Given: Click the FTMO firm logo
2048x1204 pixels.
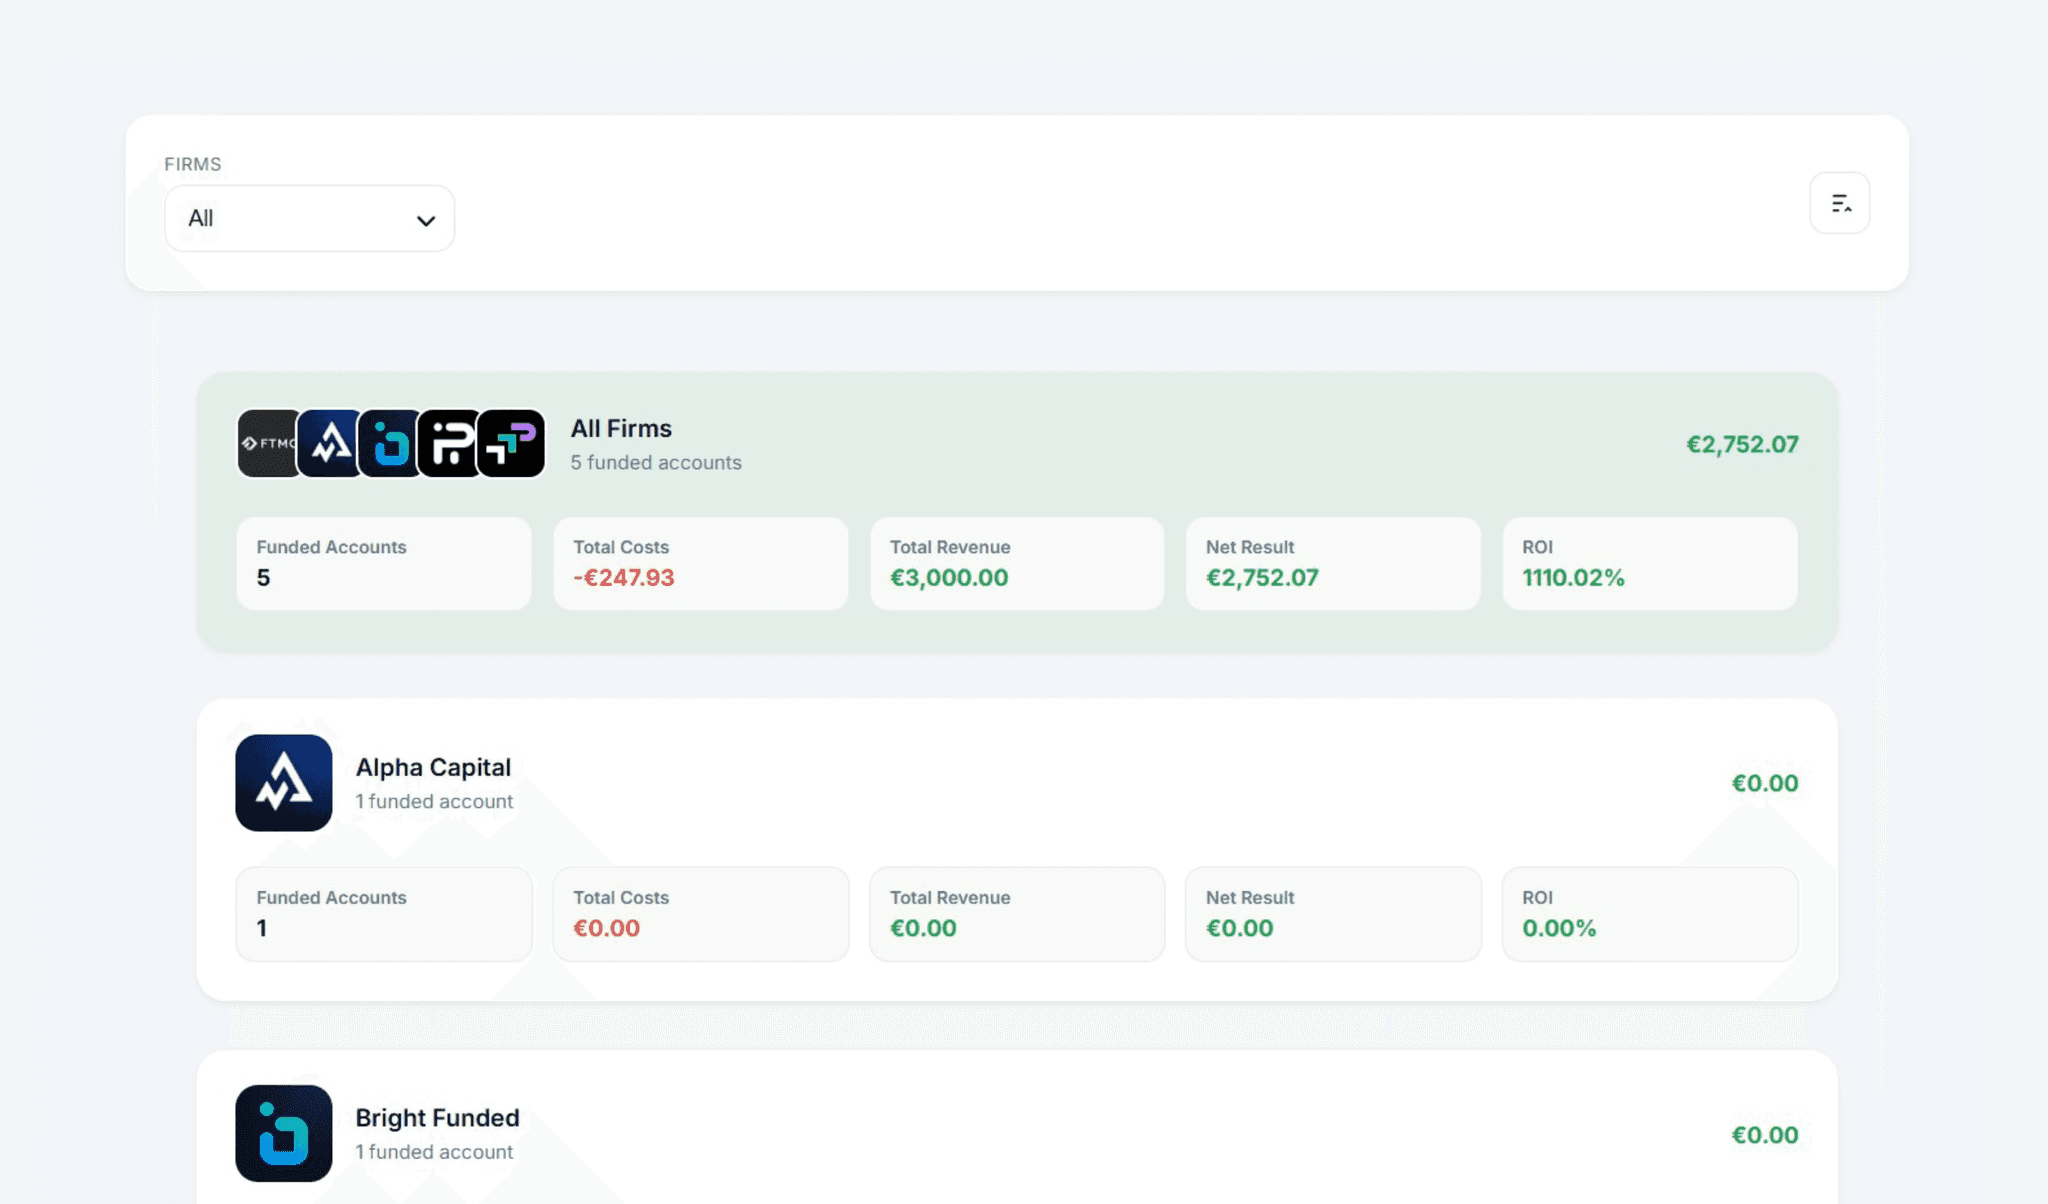Looking at the screenshot, I should pyautogui.click(x=266, y=444).
